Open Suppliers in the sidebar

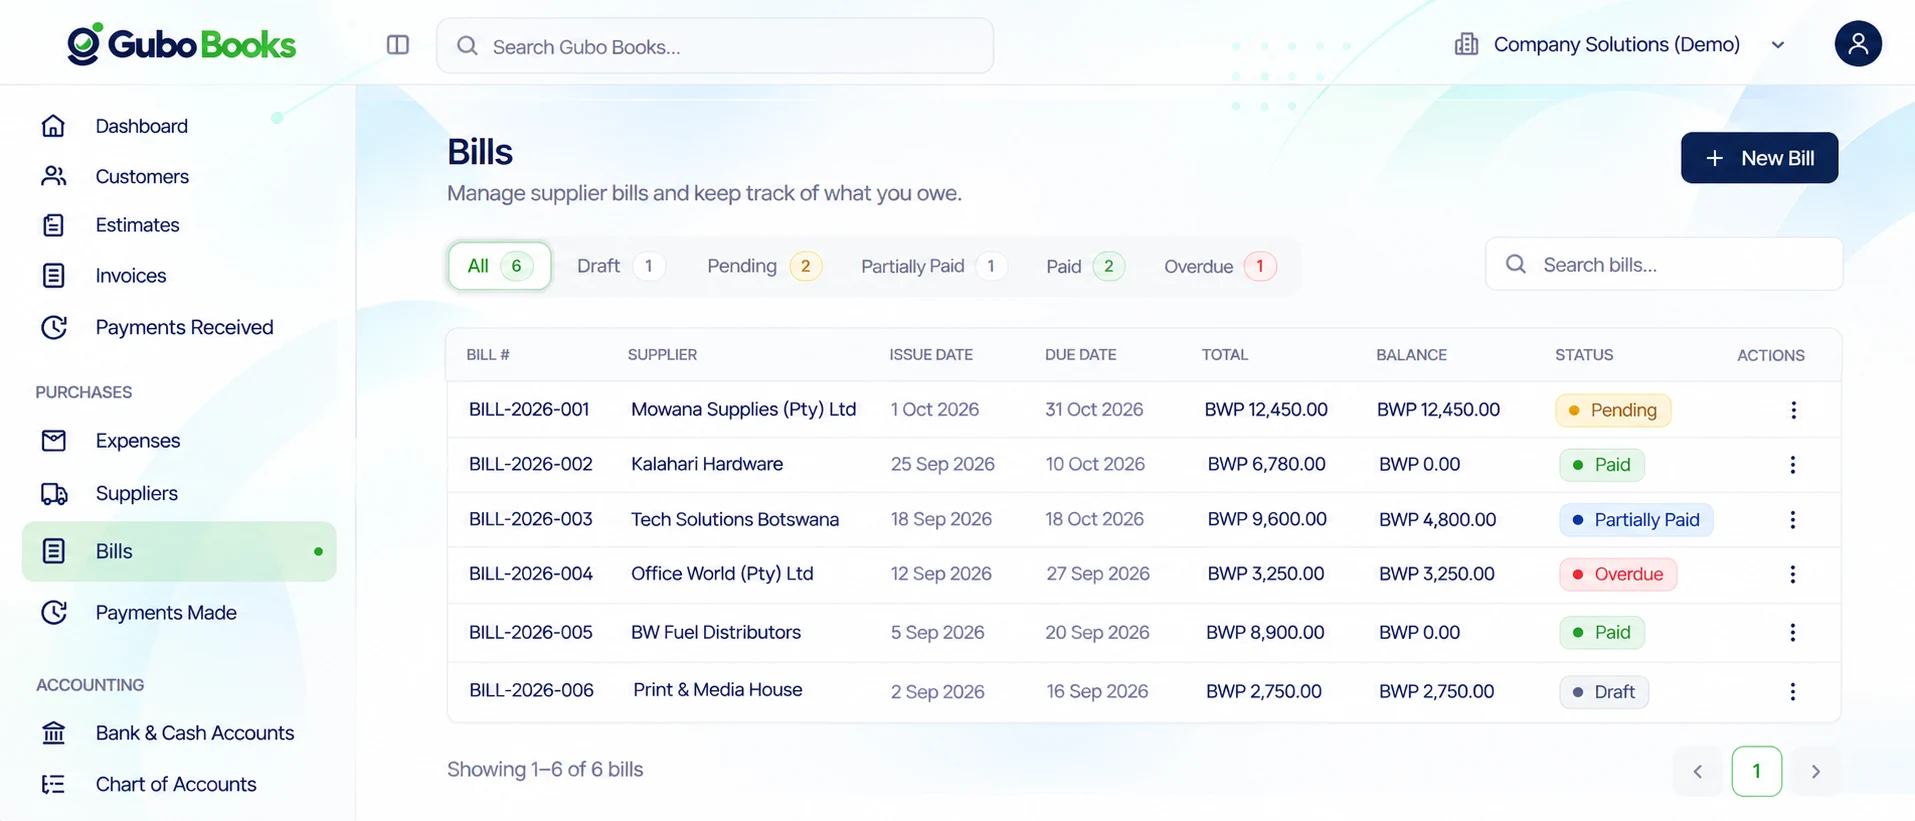136,493
